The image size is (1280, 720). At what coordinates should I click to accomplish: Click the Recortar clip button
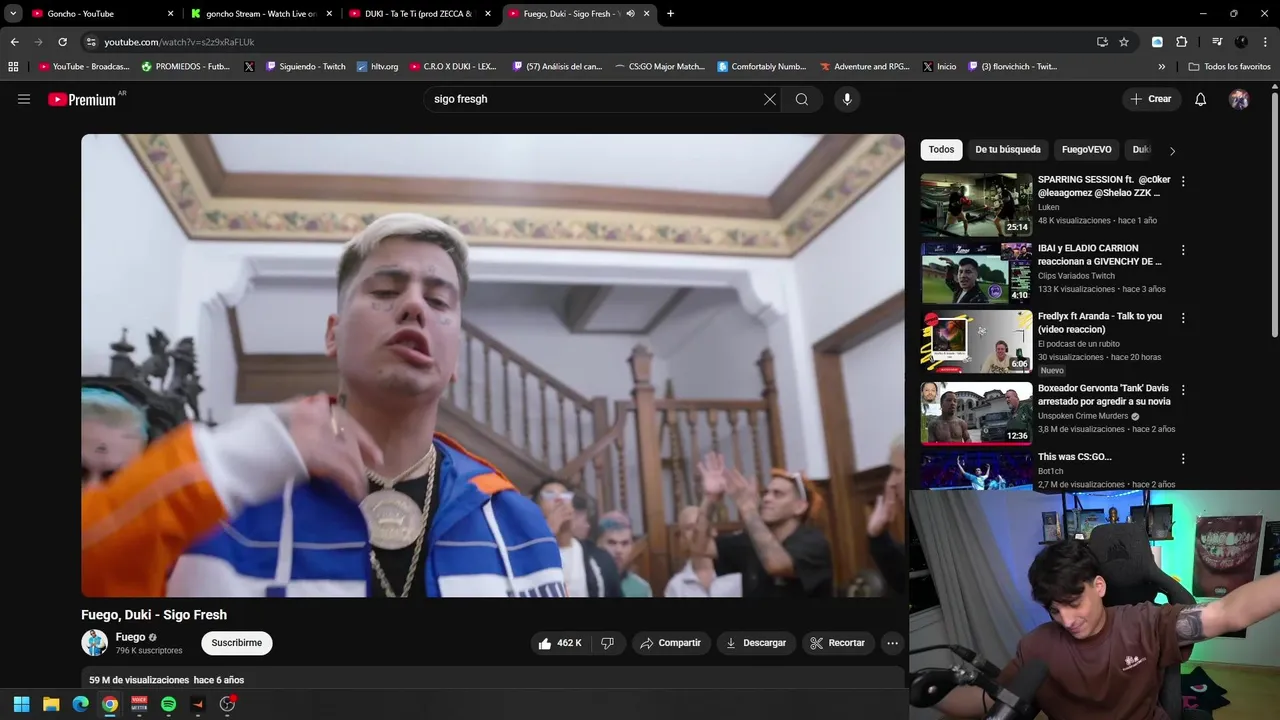point(838,643)
